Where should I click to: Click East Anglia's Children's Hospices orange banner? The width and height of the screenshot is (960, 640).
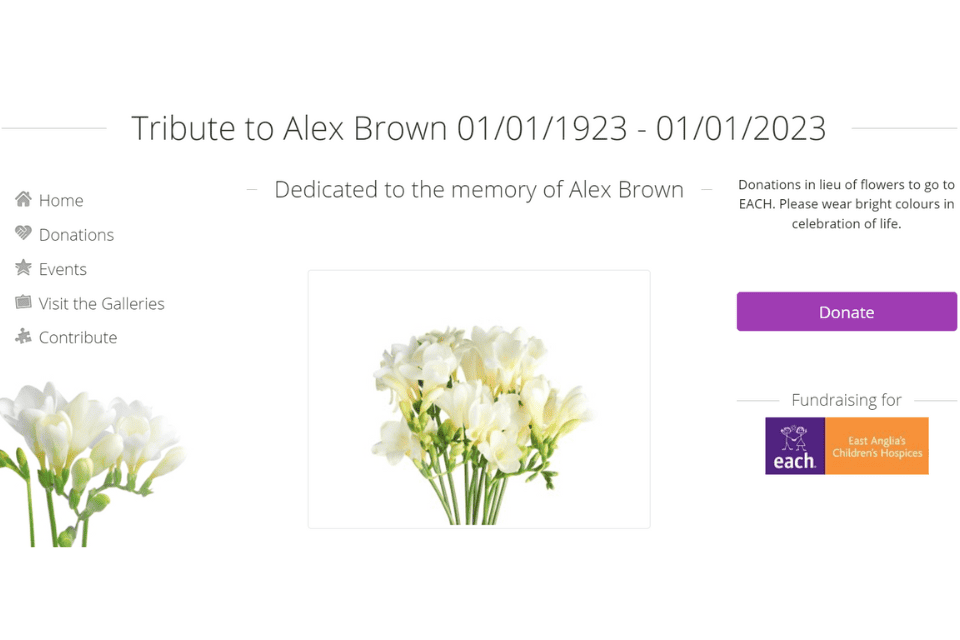tap(877, 446)
